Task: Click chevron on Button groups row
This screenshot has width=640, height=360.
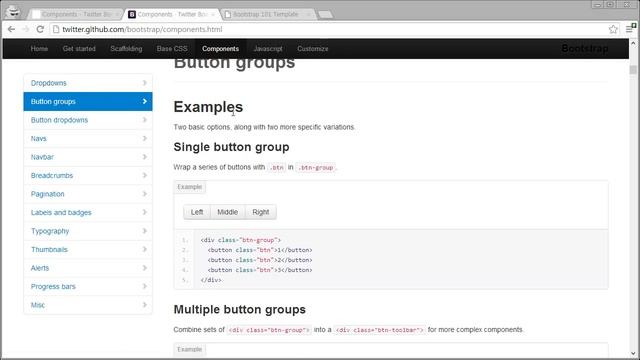Action: 144,101
